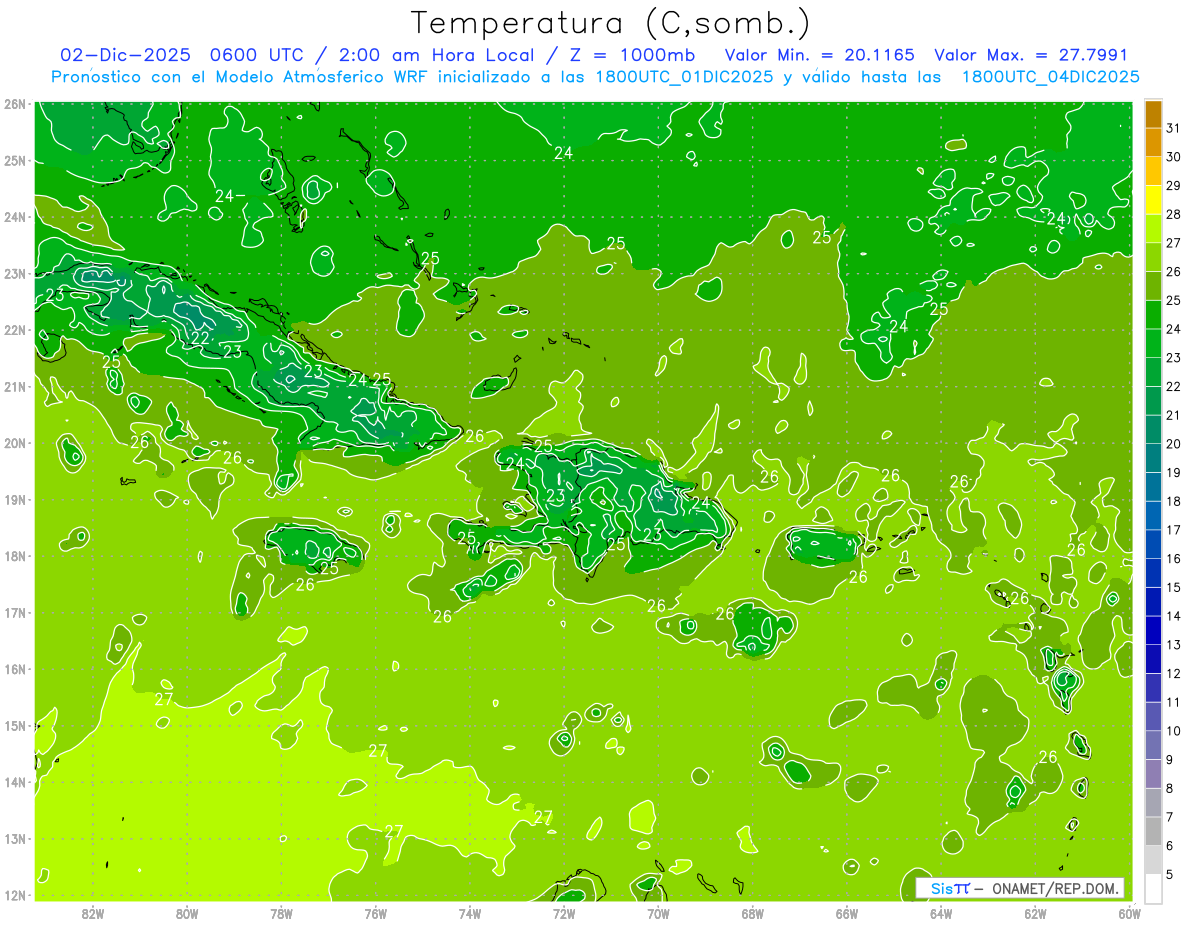
Task: Click the "66W" longitude axis label
Action: (847, 912)
